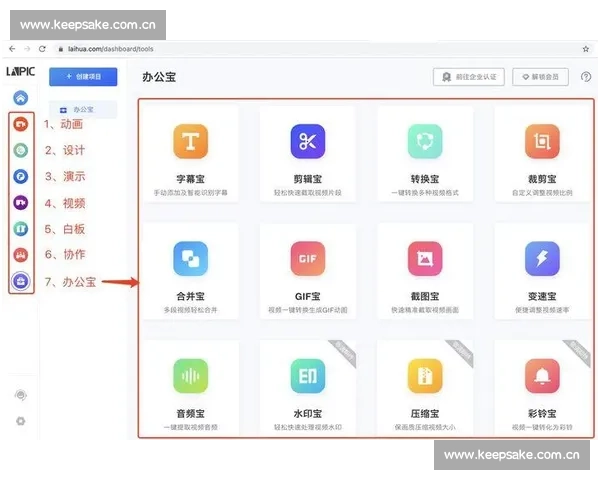Open the 音频宝 audio waveform icon

pyautogui.click(x=191, y=376)
